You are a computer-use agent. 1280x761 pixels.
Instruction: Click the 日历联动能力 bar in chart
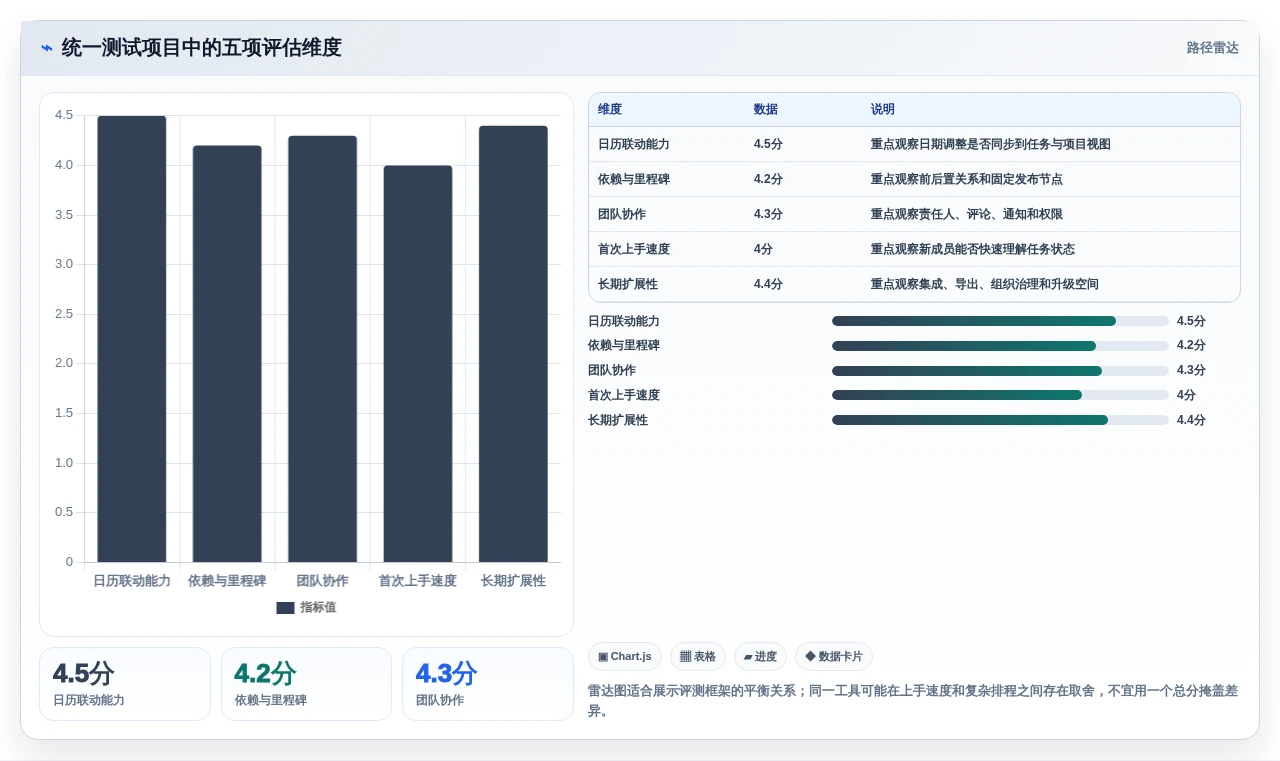[132, 339]
